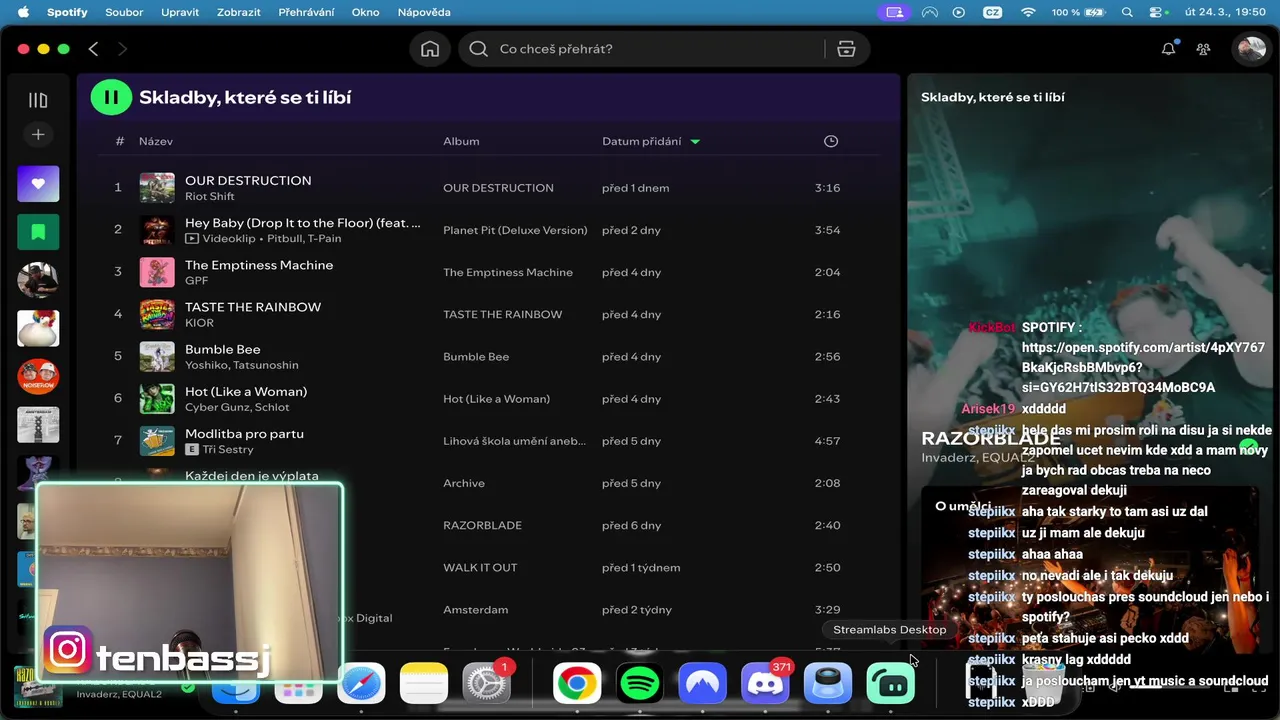
Task: Sort by the duration clock icon
Action: (x=830, y=141)
